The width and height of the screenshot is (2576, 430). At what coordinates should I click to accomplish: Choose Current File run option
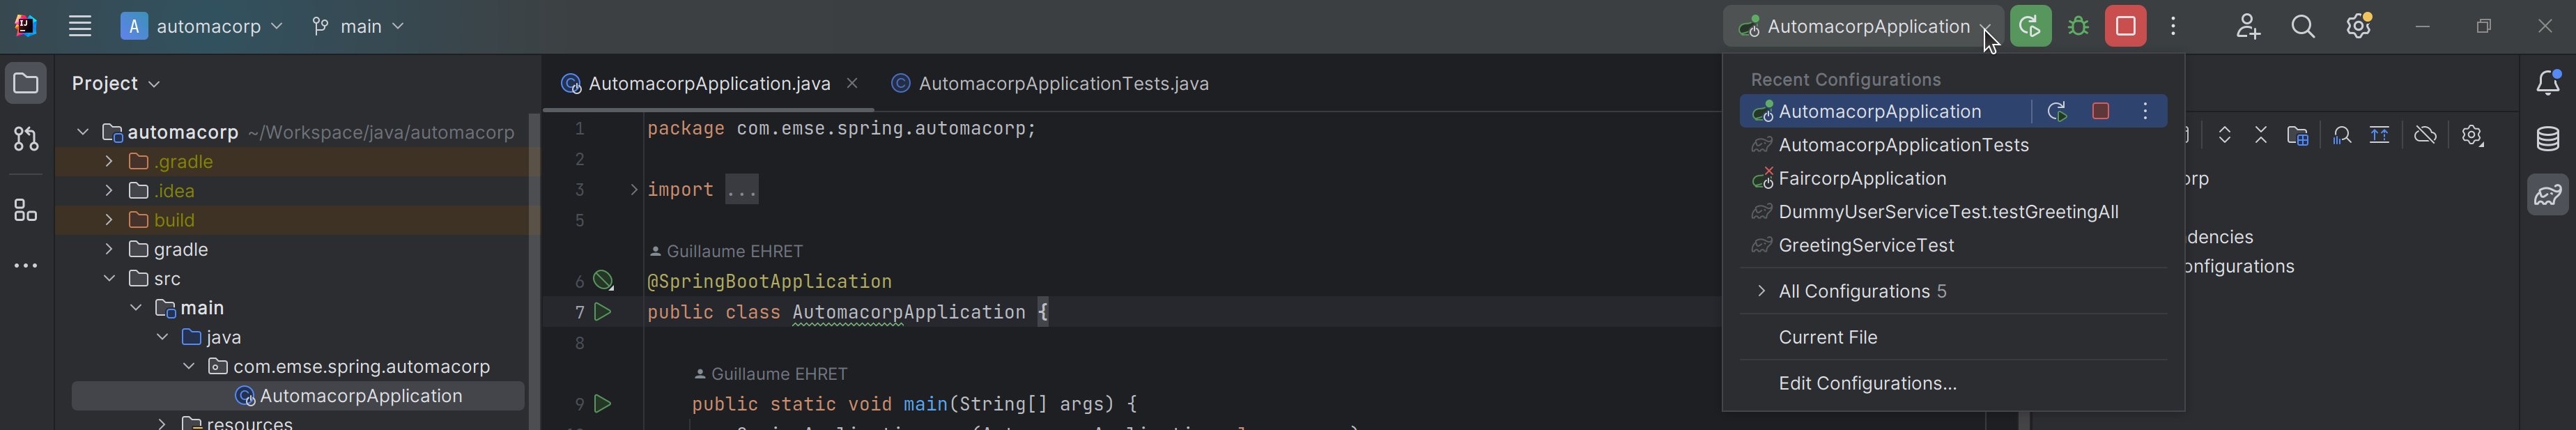coord(1953,338)
